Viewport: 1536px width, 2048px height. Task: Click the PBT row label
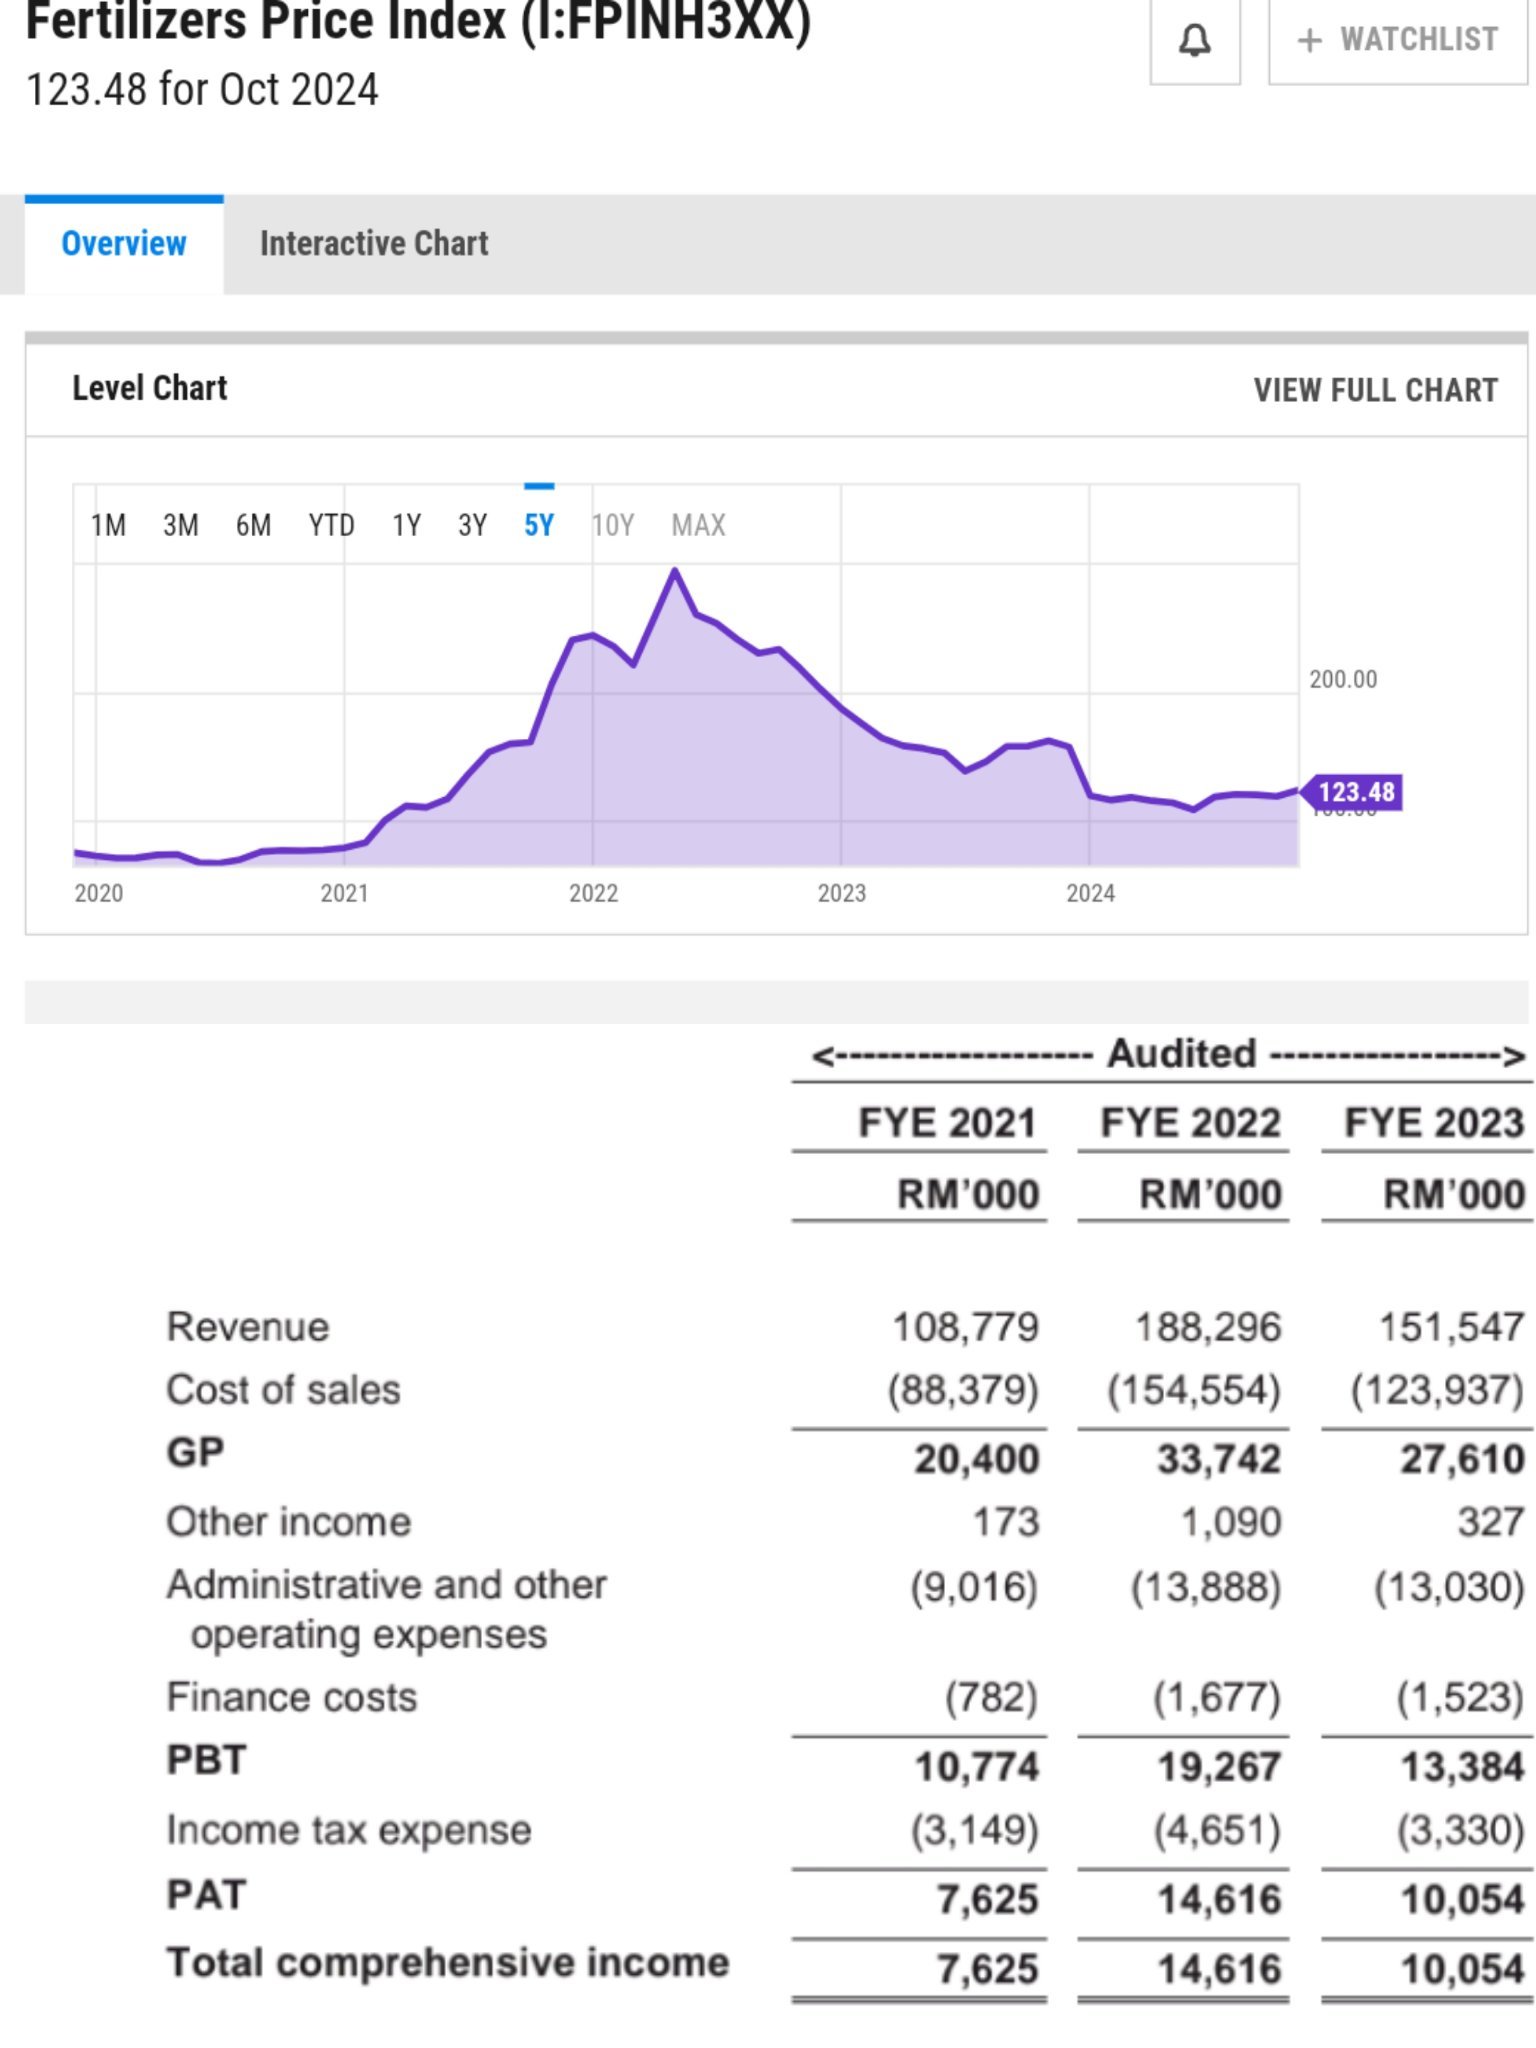206,1760
